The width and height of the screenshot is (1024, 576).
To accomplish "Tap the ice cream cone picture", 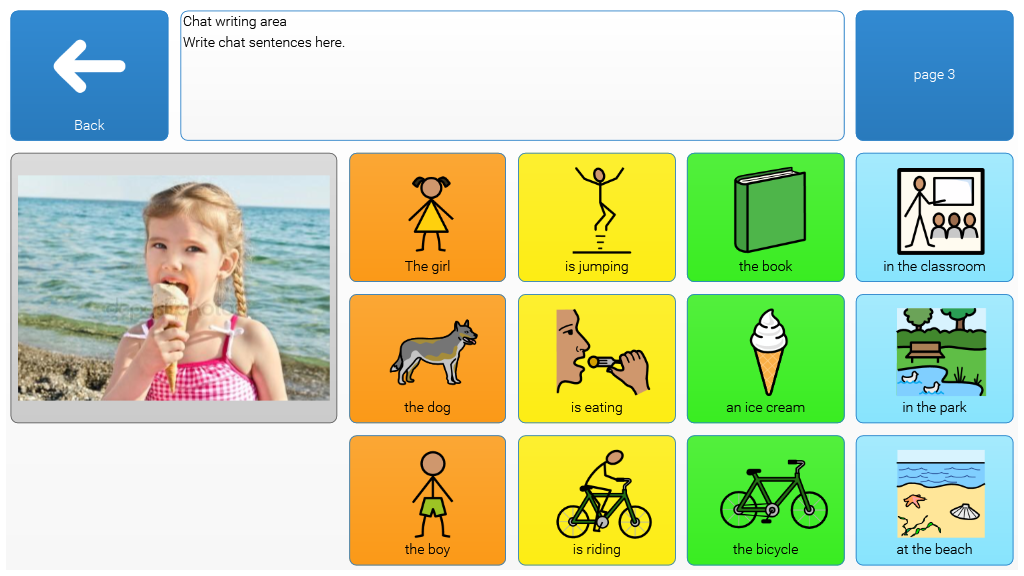I will pyautogui.click(x=768, y=351).
